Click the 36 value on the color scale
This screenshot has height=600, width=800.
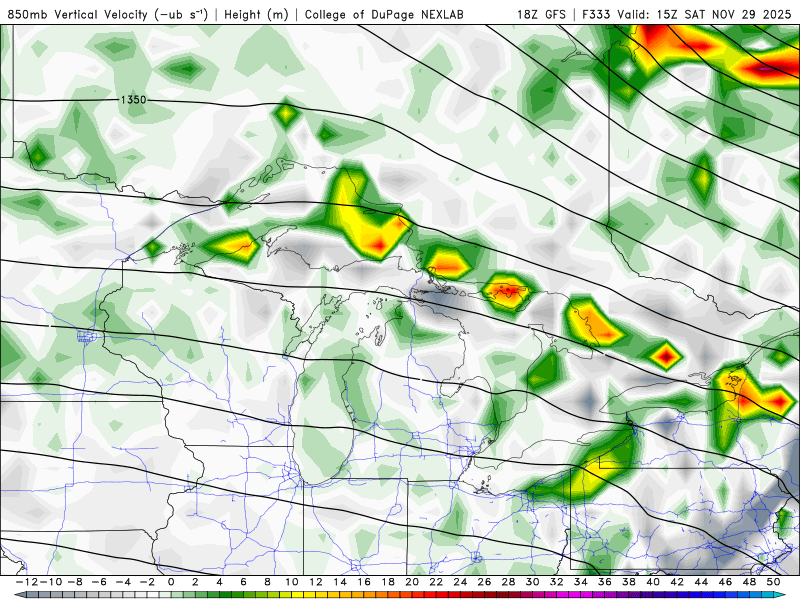605,582
